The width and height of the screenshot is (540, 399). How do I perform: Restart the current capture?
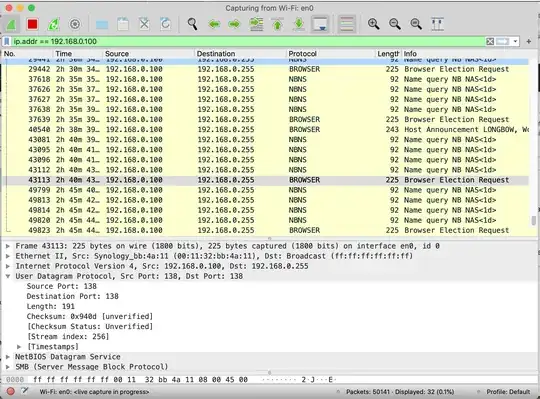(x=53, y=24)
